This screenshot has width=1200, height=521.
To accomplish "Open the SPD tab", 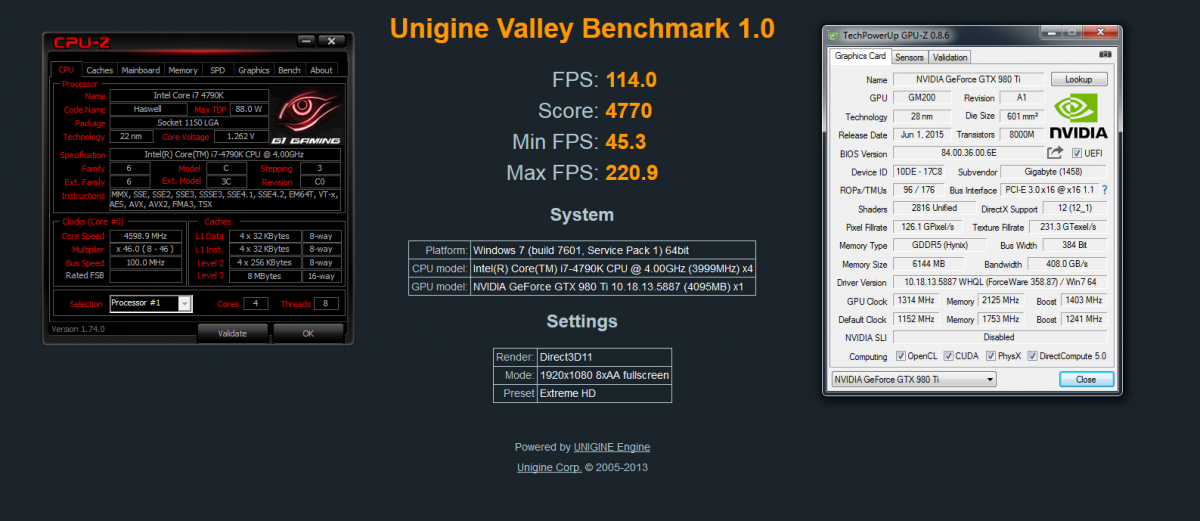I will pyautogui.click(x=217, y=70).
